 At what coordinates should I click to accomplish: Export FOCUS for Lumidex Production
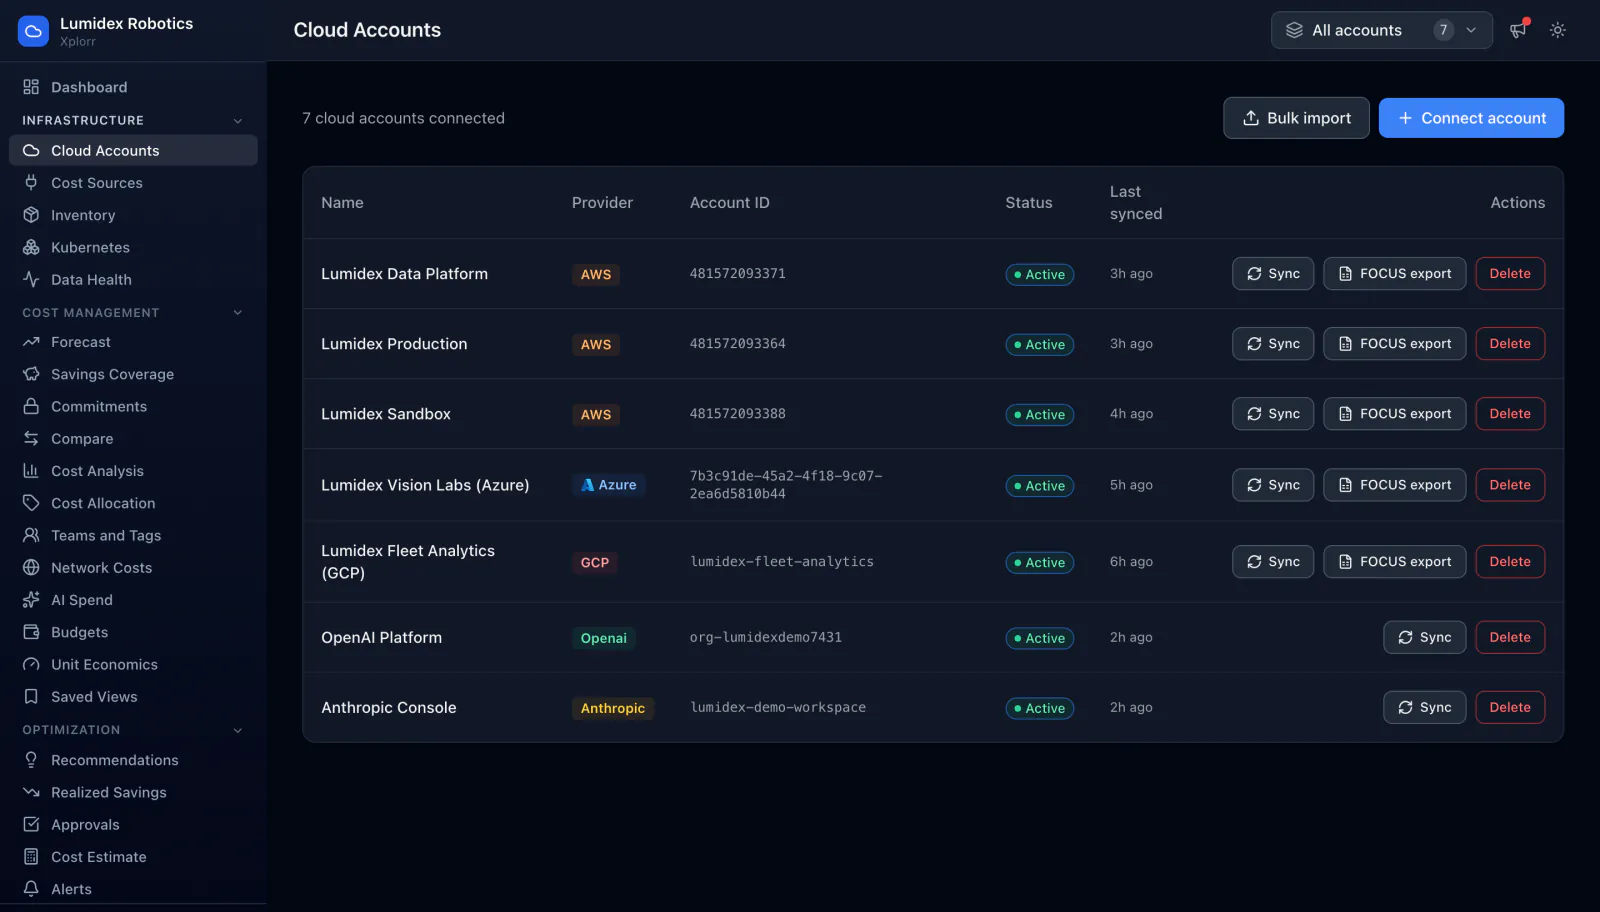tap(1395, 344)
